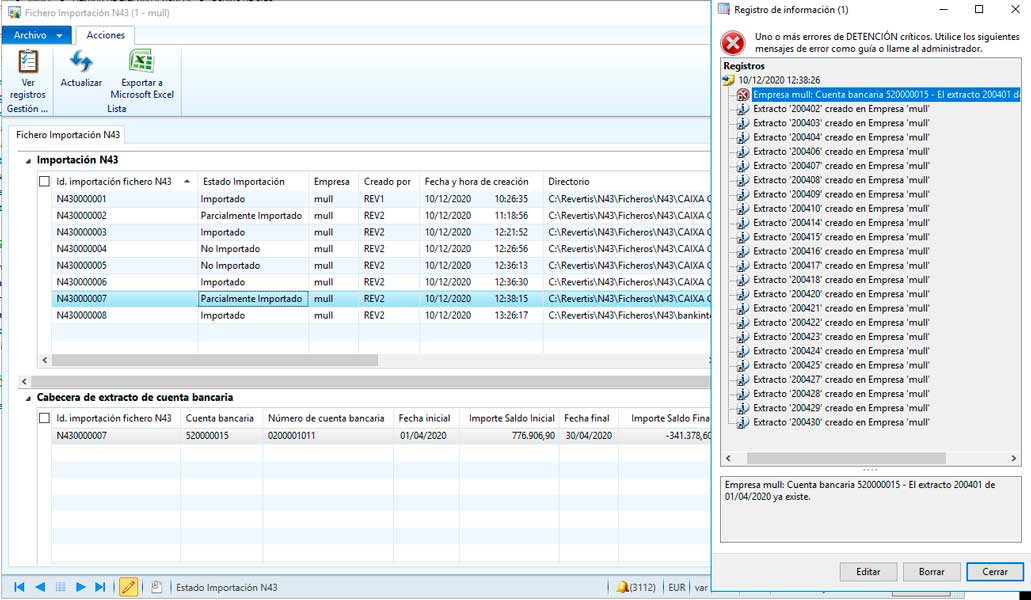Click the Borrar button in log dialog
1031x600 pixels.
pos(931,572)
